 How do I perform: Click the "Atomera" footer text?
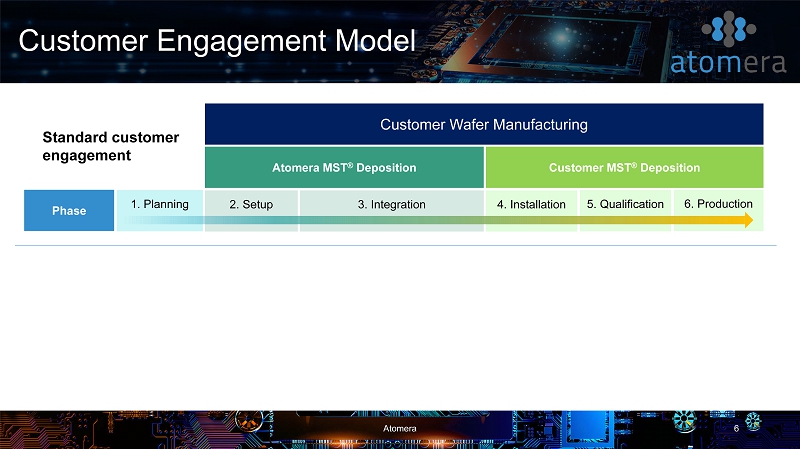[399, 429]
